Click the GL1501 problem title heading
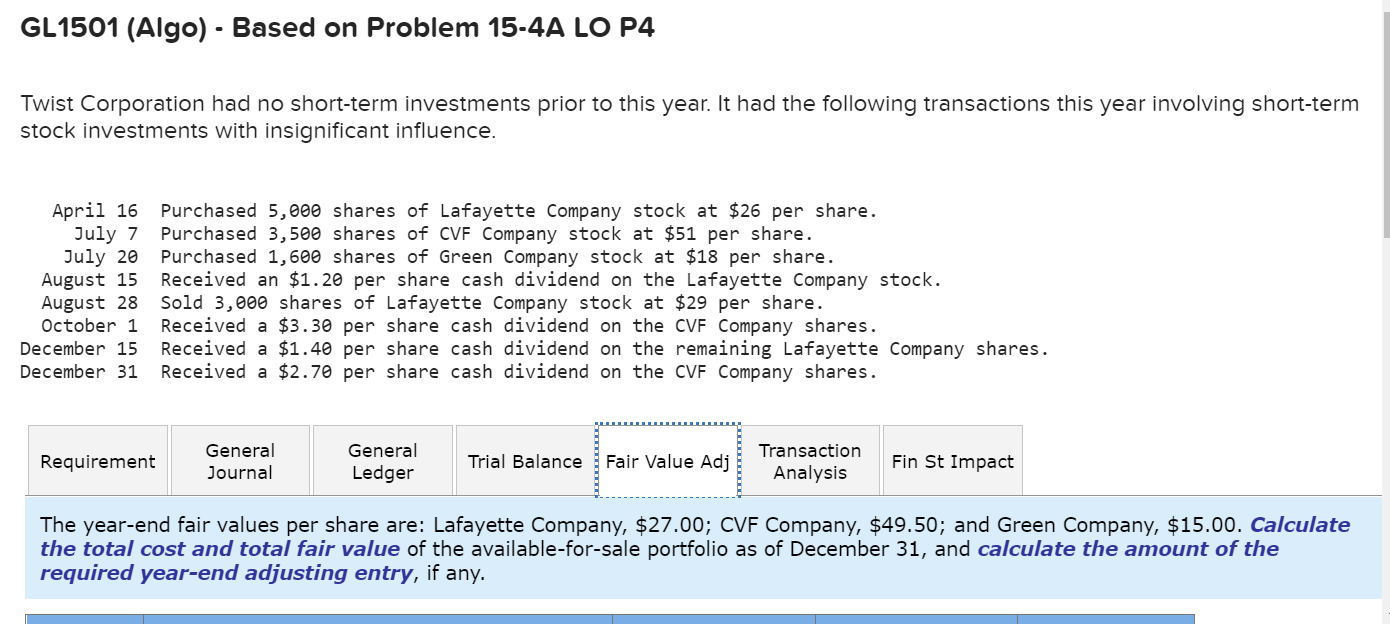This screenshot has height=624, width=1390. click(337, 27)
